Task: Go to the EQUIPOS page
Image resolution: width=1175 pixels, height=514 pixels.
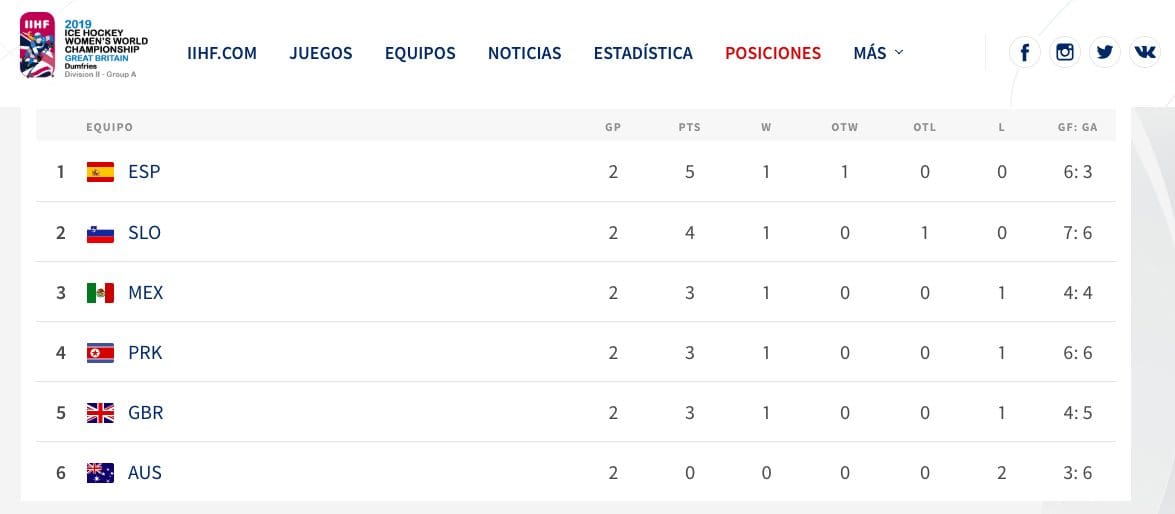Action: [420, 53]
